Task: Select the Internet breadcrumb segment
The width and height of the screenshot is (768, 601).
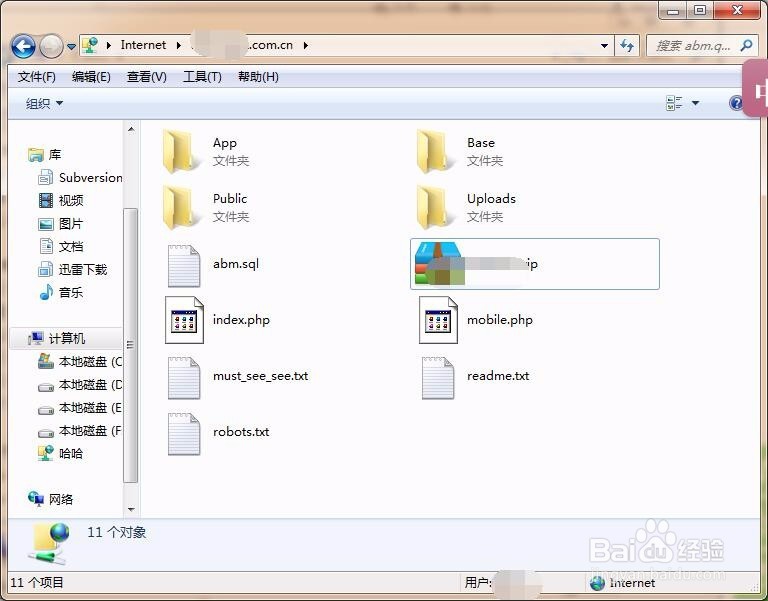Action: [x=143, y=45]
